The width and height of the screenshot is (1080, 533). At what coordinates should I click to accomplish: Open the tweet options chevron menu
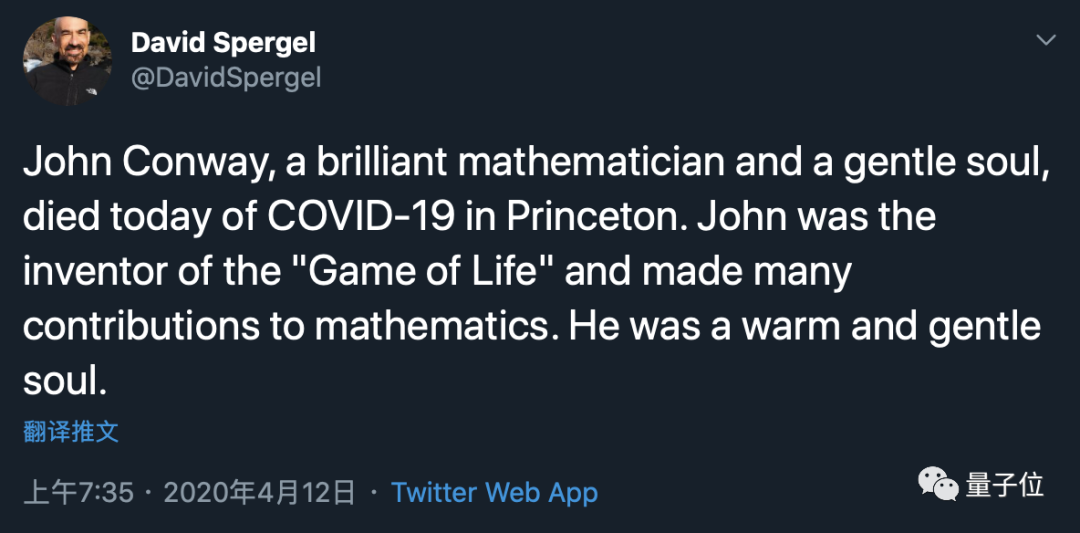coord(1046,40)
